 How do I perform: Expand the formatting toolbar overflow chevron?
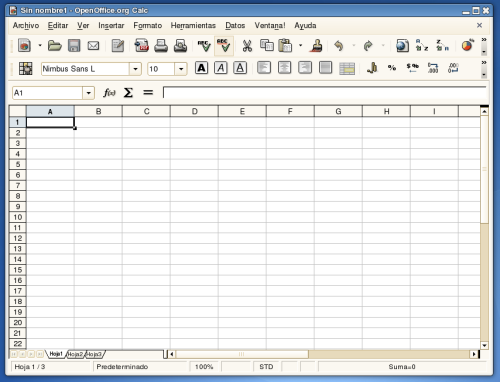484,63
